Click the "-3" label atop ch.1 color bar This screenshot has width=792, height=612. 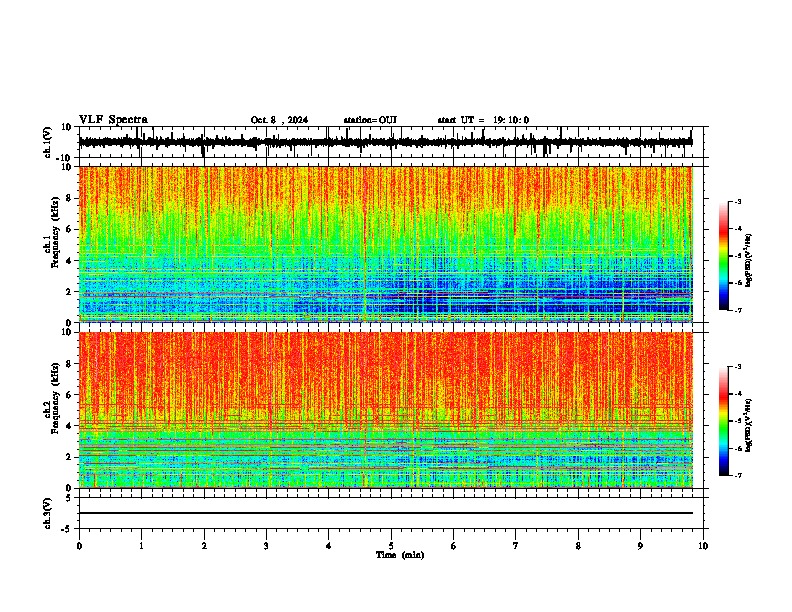click(x=737, y=201)
